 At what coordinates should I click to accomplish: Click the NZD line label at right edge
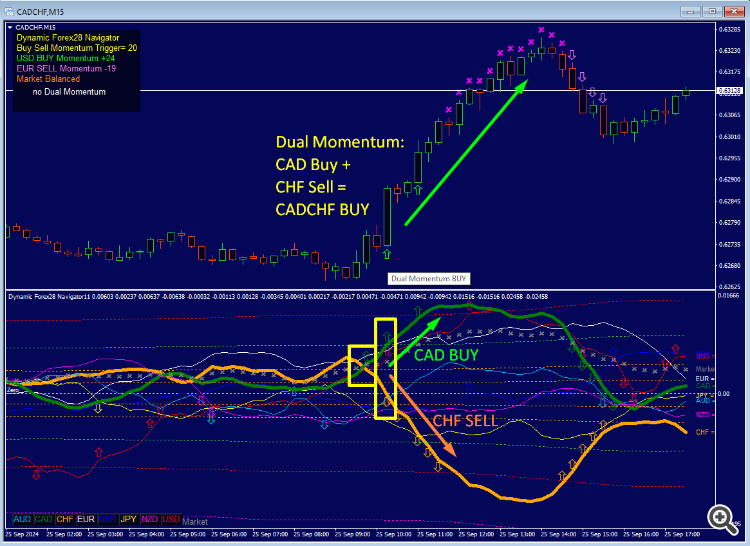coord(703,415)
